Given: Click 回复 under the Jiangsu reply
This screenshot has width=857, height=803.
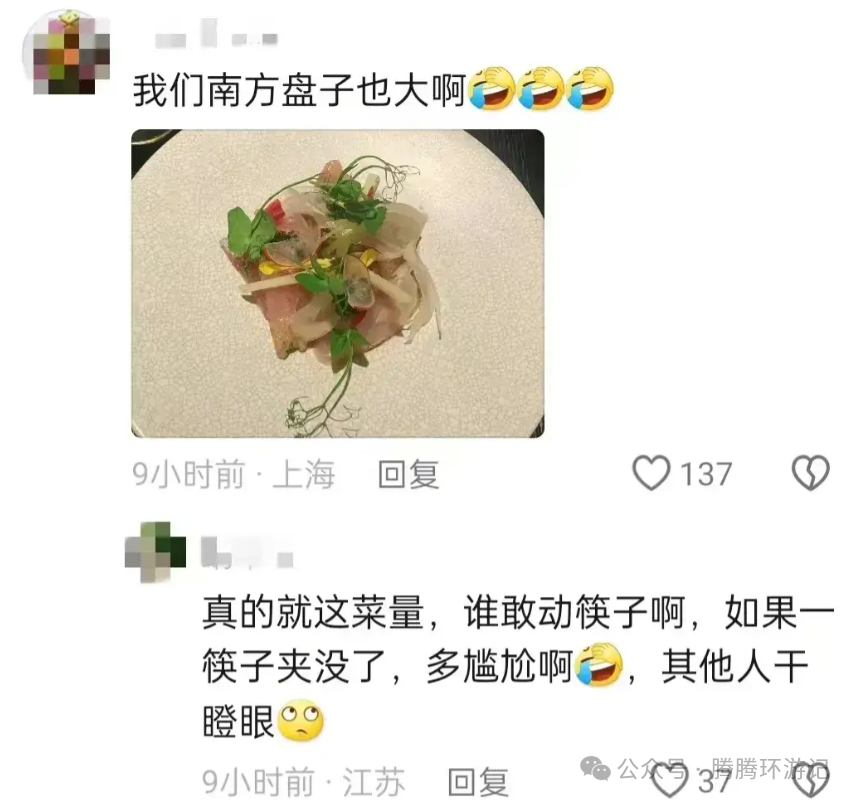Looking at the screenshot, I should click(x=478, y=782).
